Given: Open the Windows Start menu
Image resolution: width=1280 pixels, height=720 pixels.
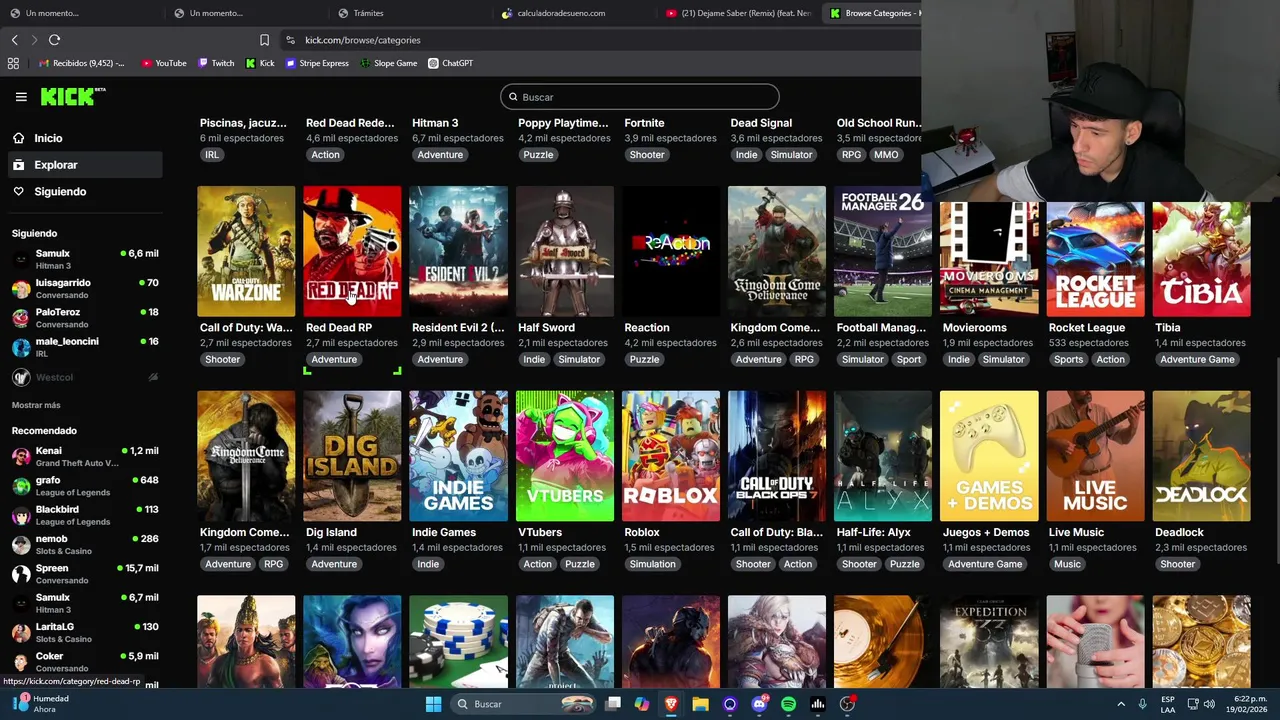Looking at the screenshot, I should click(433, 704).
